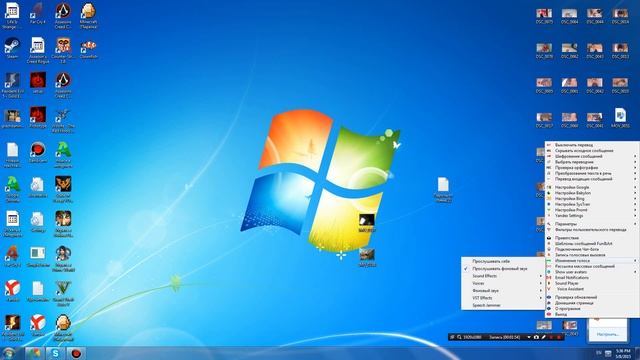This screenshot has width=640, height=360.
Task: Choose Sound Player menu item
Action: coord(592,283)
